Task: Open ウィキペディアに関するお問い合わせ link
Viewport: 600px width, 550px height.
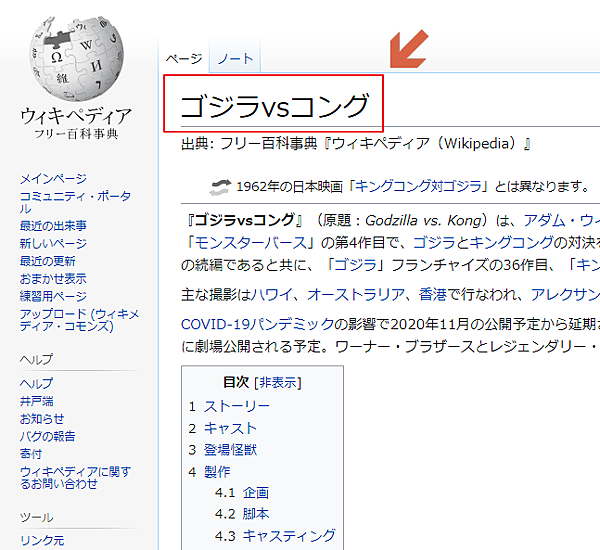Action: pyautogui.click(x=75, y=478)
